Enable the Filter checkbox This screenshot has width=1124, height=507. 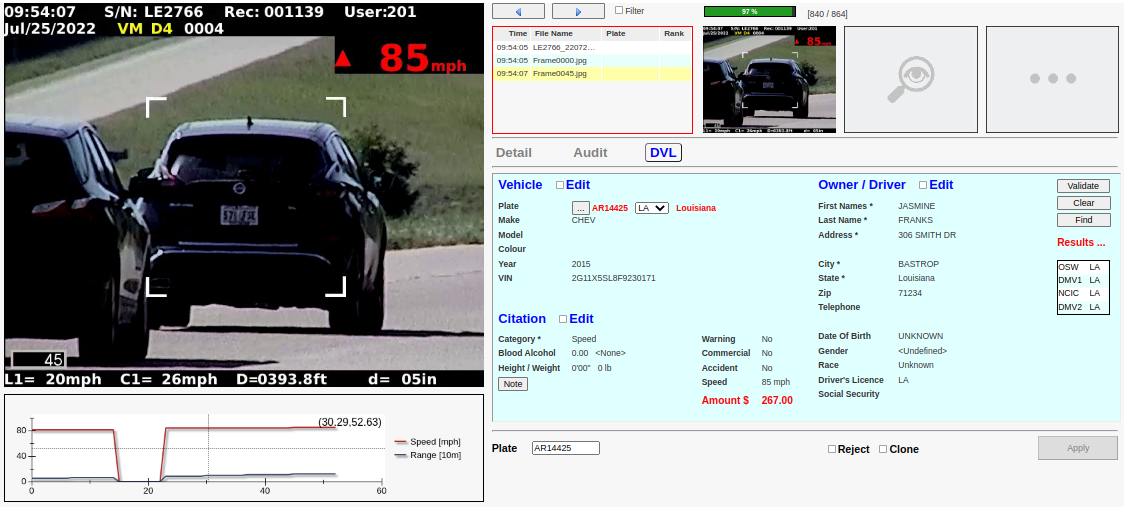619,11
